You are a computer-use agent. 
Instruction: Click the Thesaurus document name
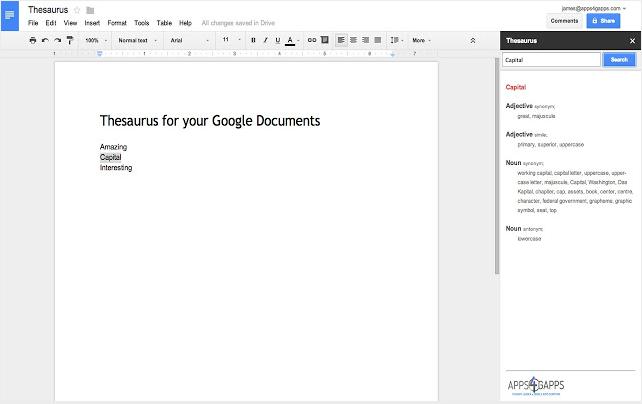[48, 10]
